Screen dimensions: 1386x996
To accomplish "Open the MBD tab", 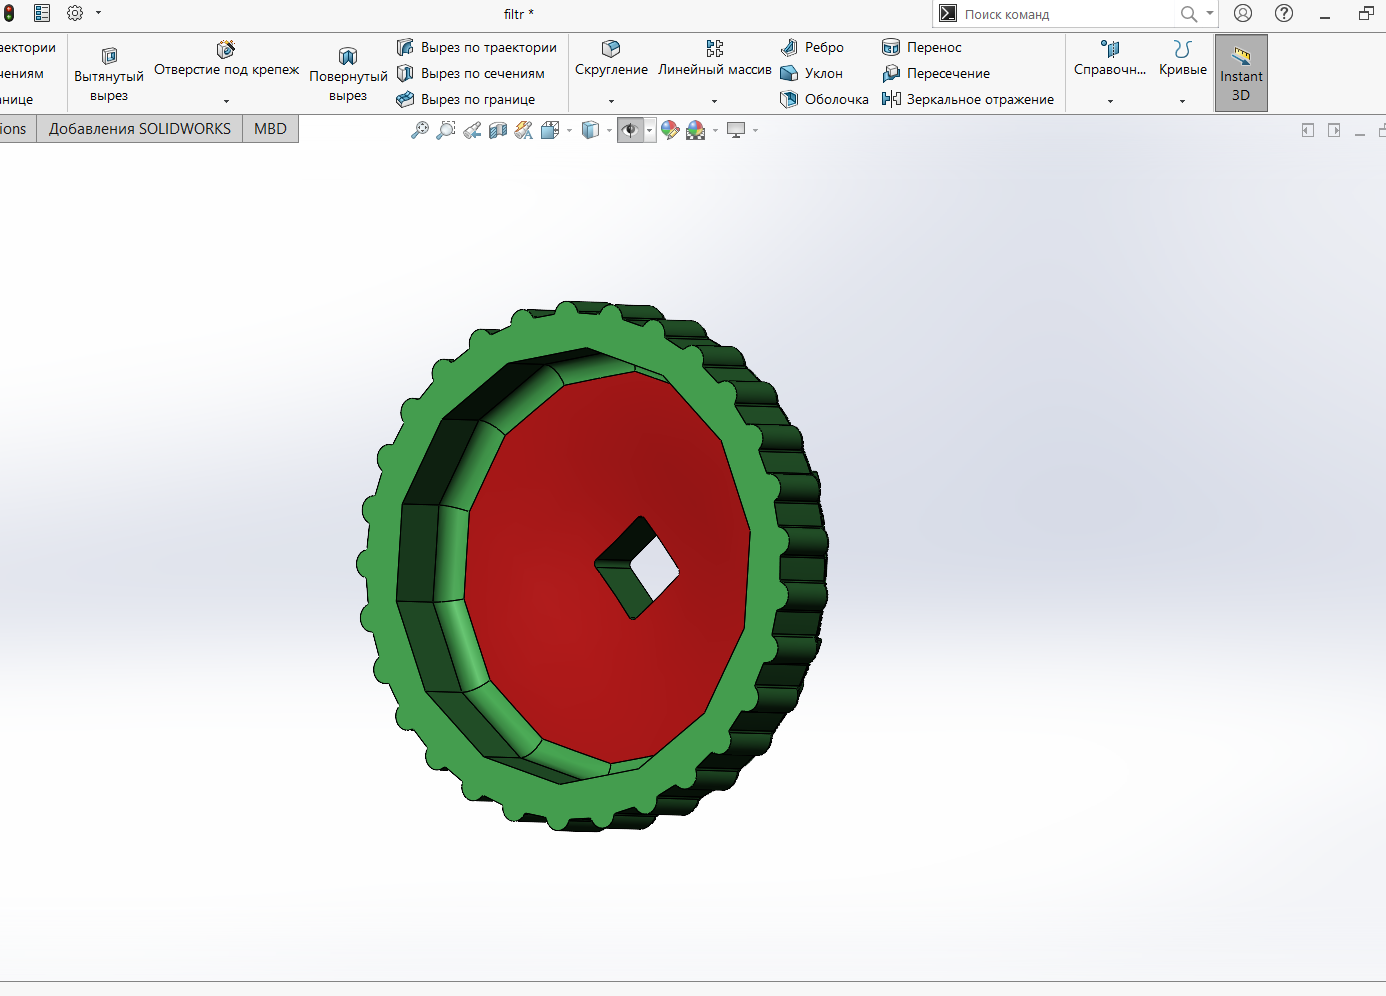I will coord(270,129).
